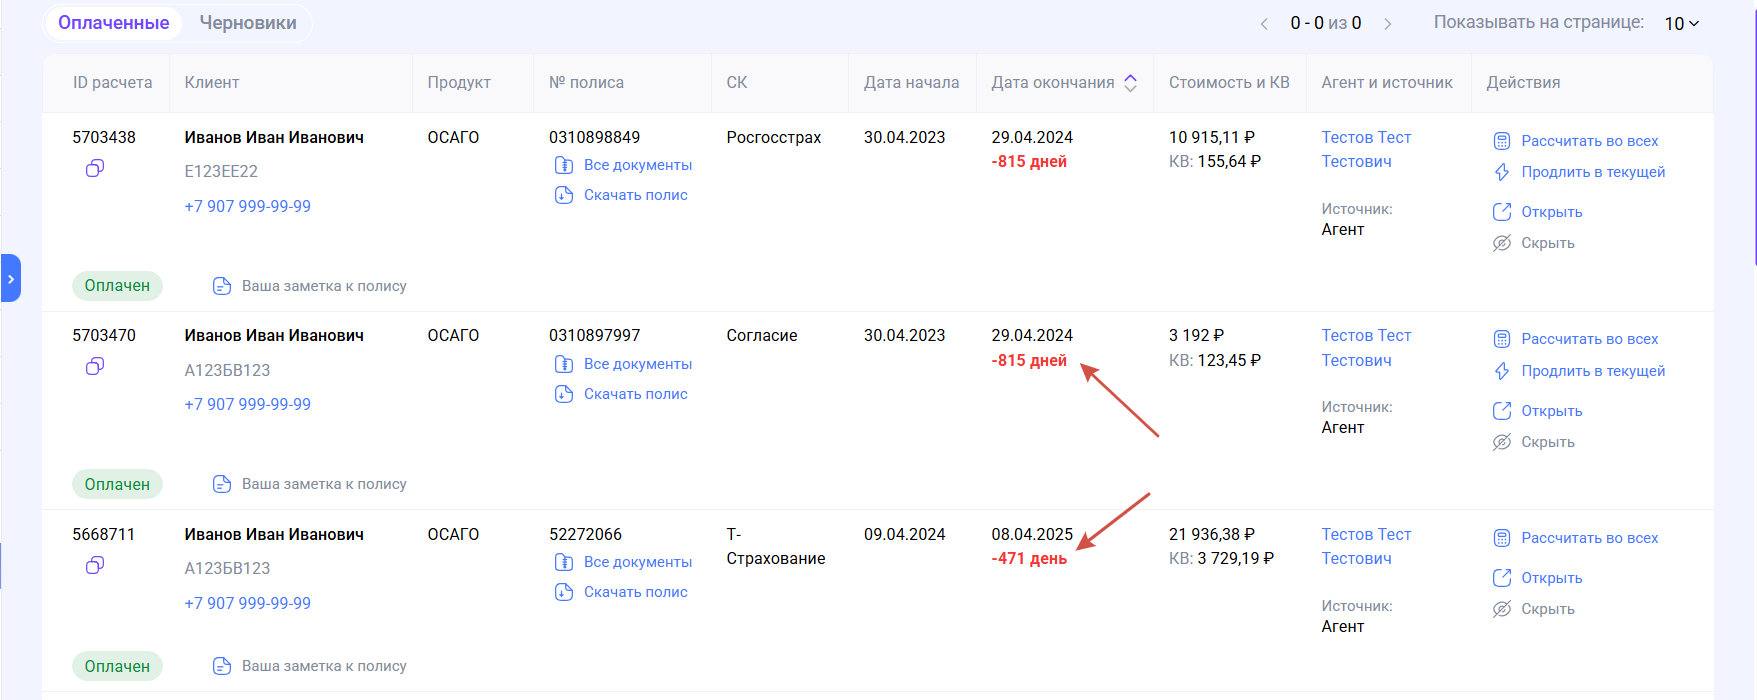The height and width of the screenshot is (700, 1757).
Task: Sort by Дата окончания column arrows
Action: 1131,83
